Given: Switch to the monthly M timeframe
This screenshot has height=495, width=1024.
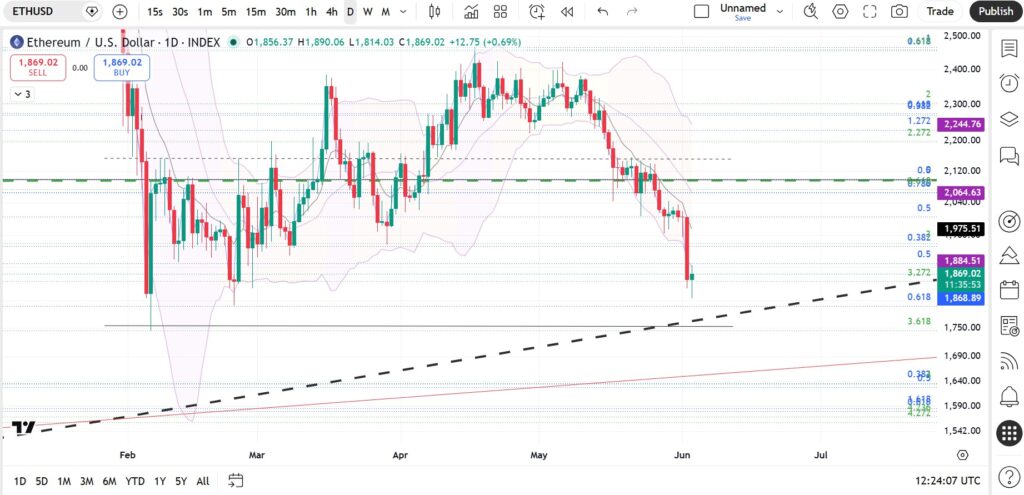Looking at the screenshot, I should tap(386, 11).
